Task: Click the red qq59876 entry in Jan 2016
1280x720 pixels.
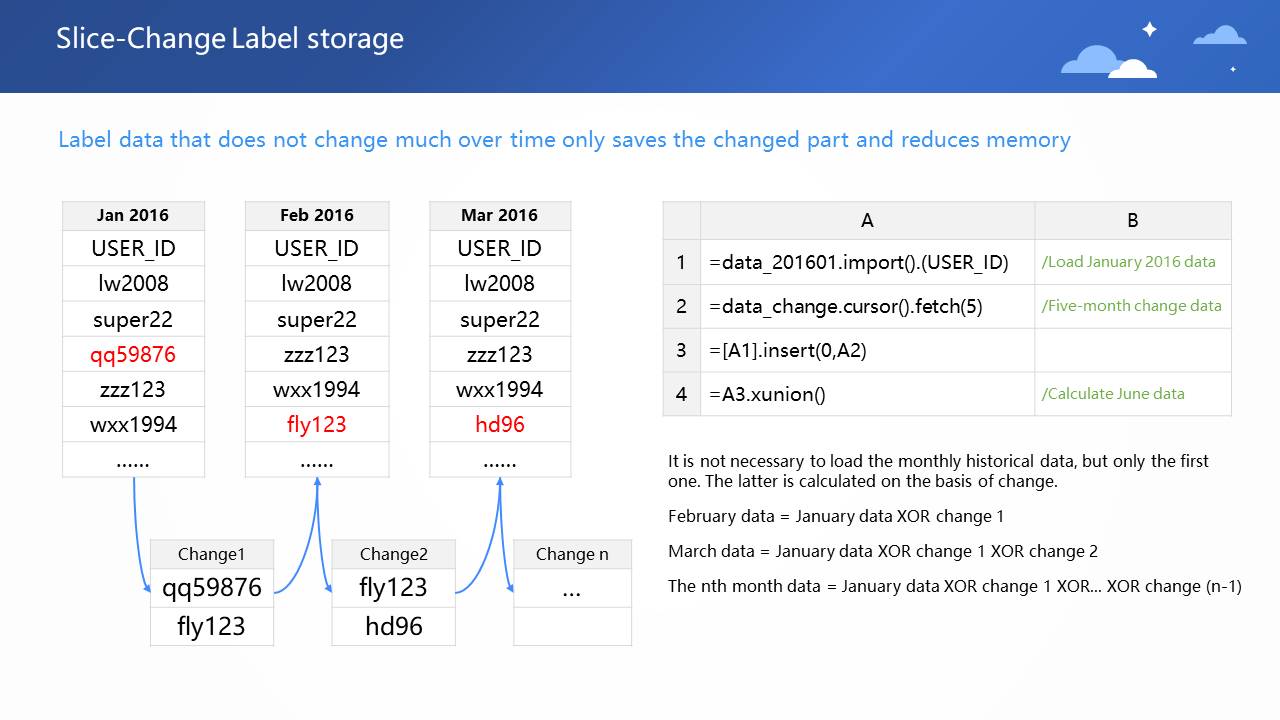Action: pos(133,354)
